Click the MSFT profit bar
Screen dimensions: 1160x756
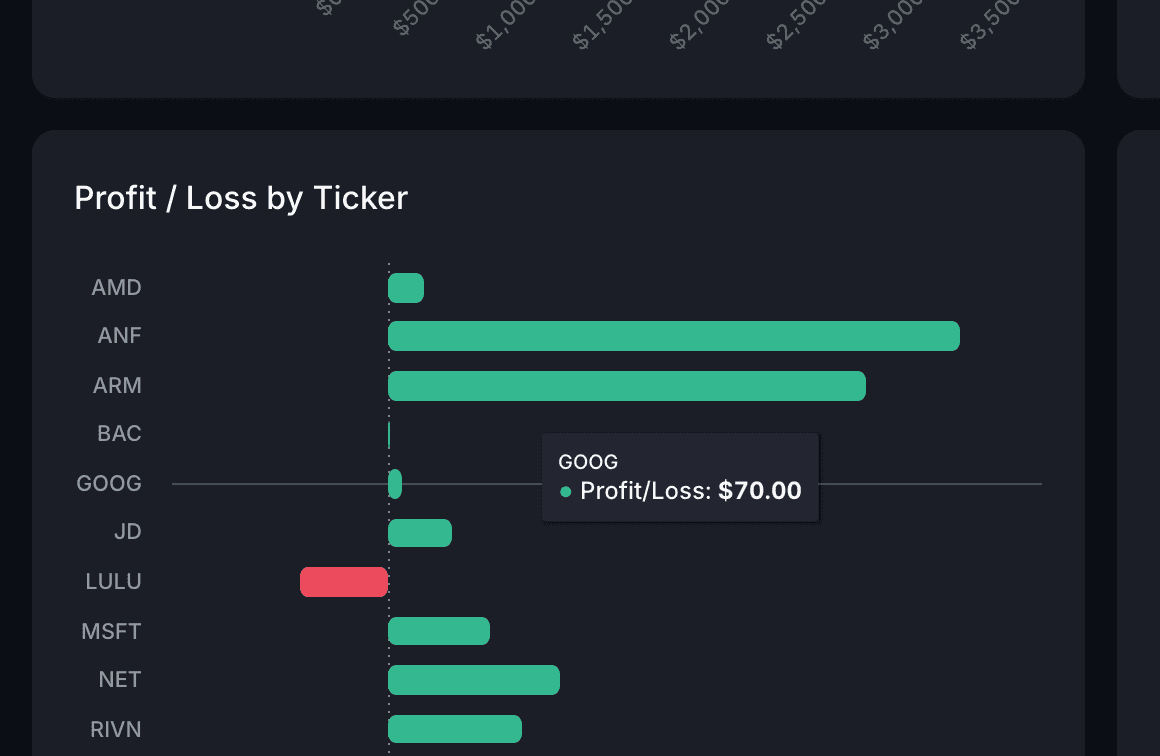(x=439, y=631)
